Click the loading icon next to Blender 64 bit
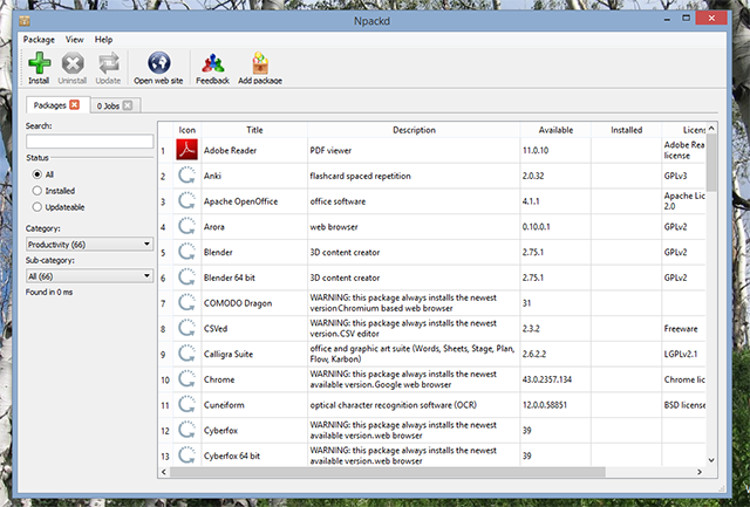 187,277
